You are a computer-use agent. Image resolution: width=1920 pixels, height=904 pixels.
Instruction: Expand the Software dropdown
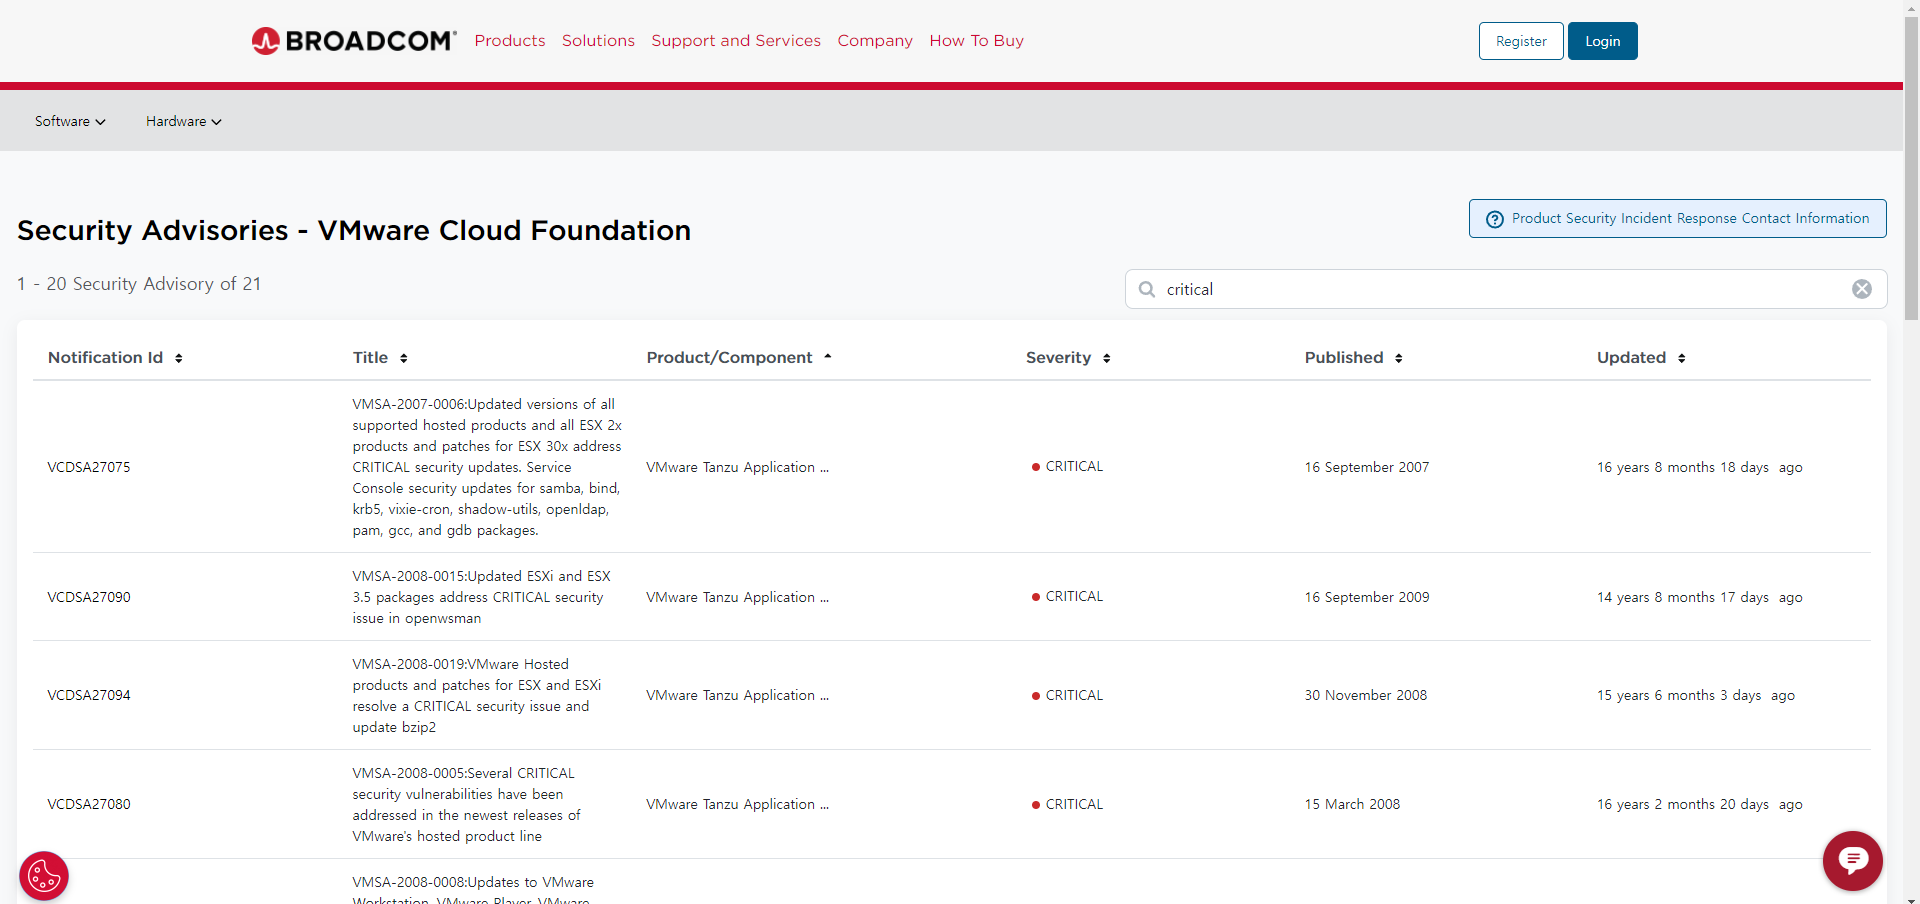coord(70,121)
